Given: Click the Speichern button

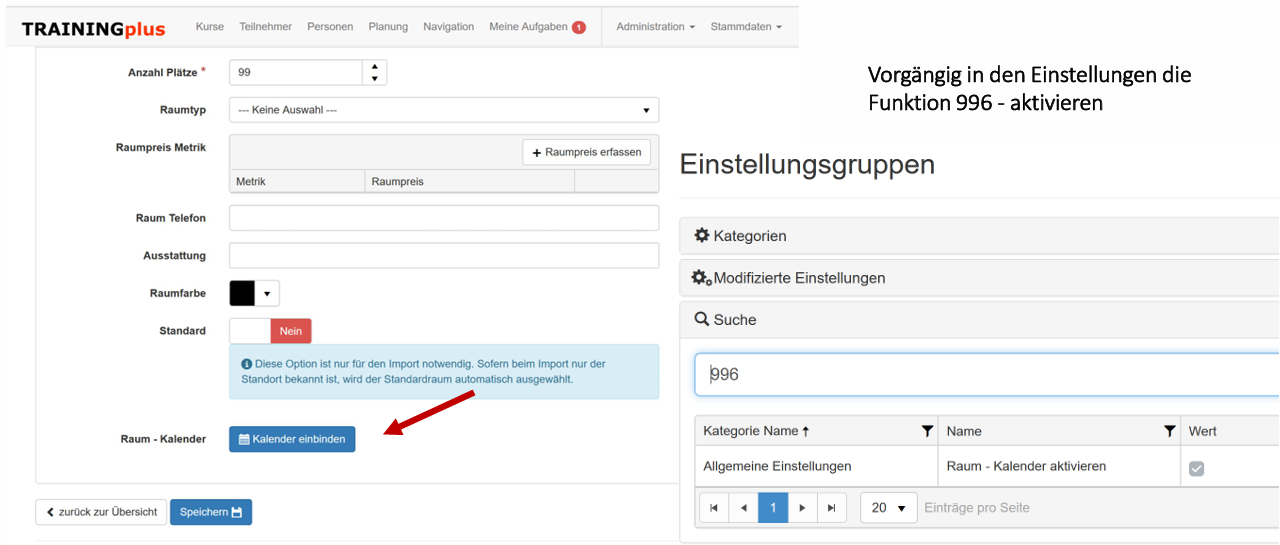Looking at the screenshot, I should pyautogui.click(x=211, y=512).
